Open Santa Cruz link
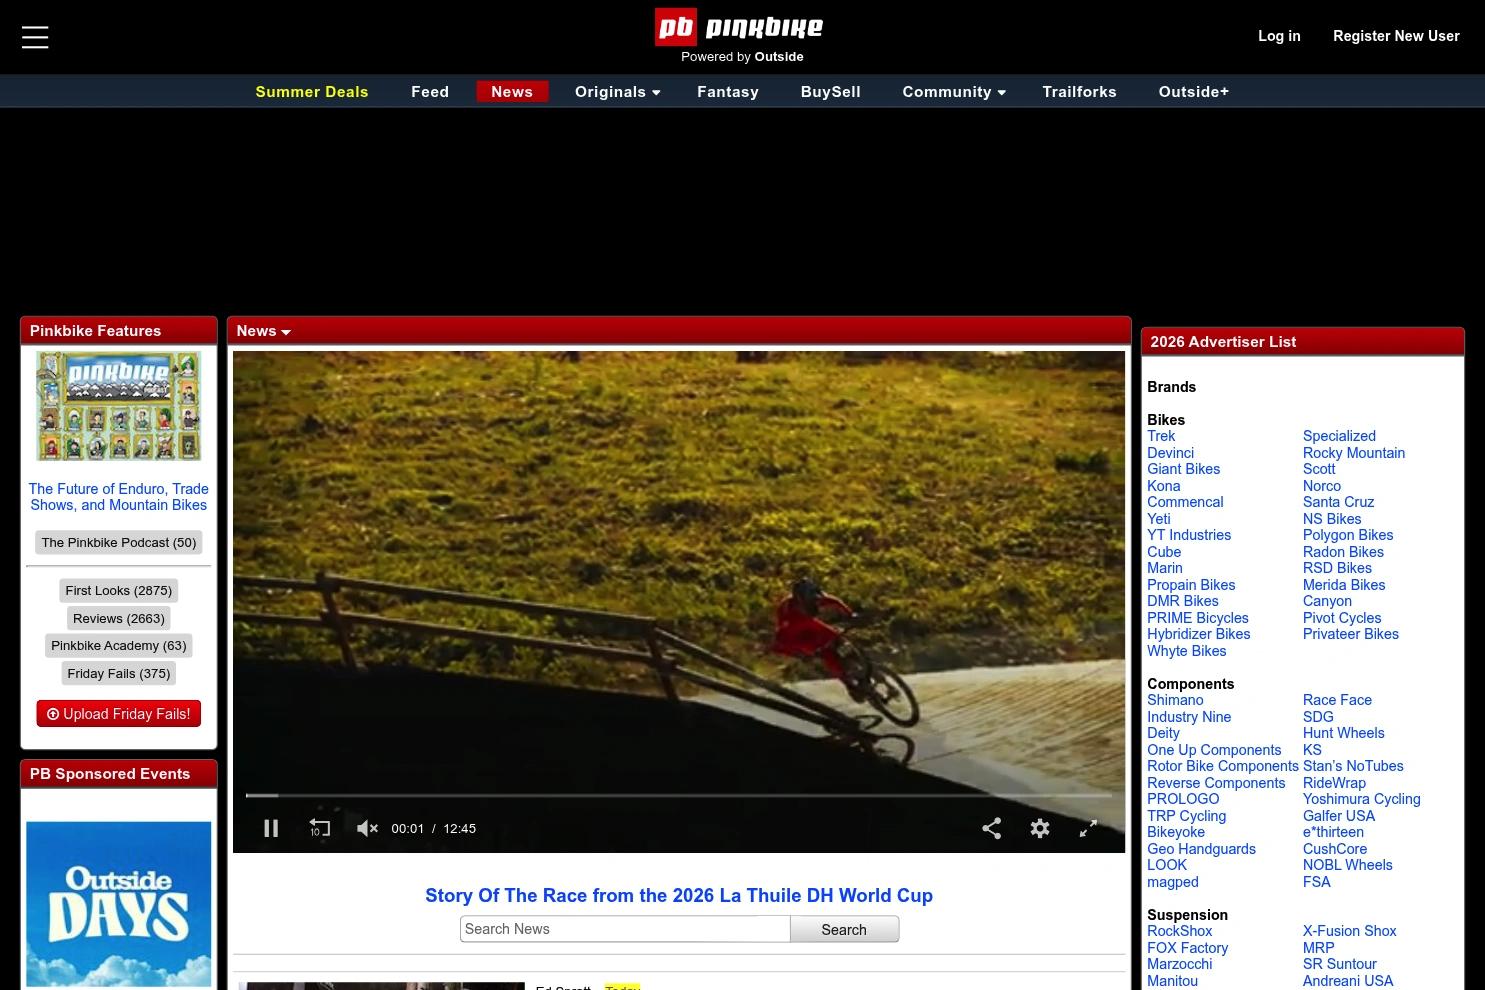This screenshot has height=990, width=1485. tap(1338, 502)
